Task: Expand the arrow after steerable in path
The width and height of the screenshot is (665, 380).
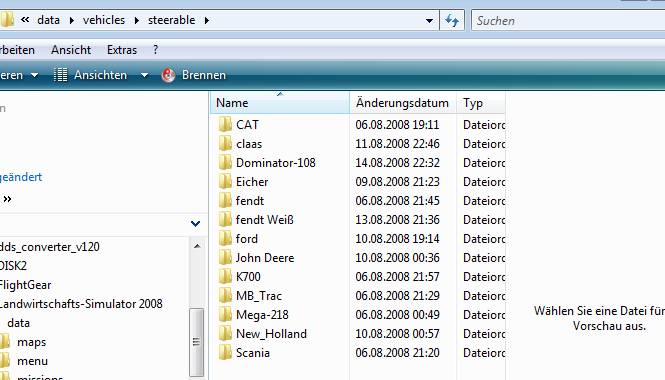Action: (207, 20)
